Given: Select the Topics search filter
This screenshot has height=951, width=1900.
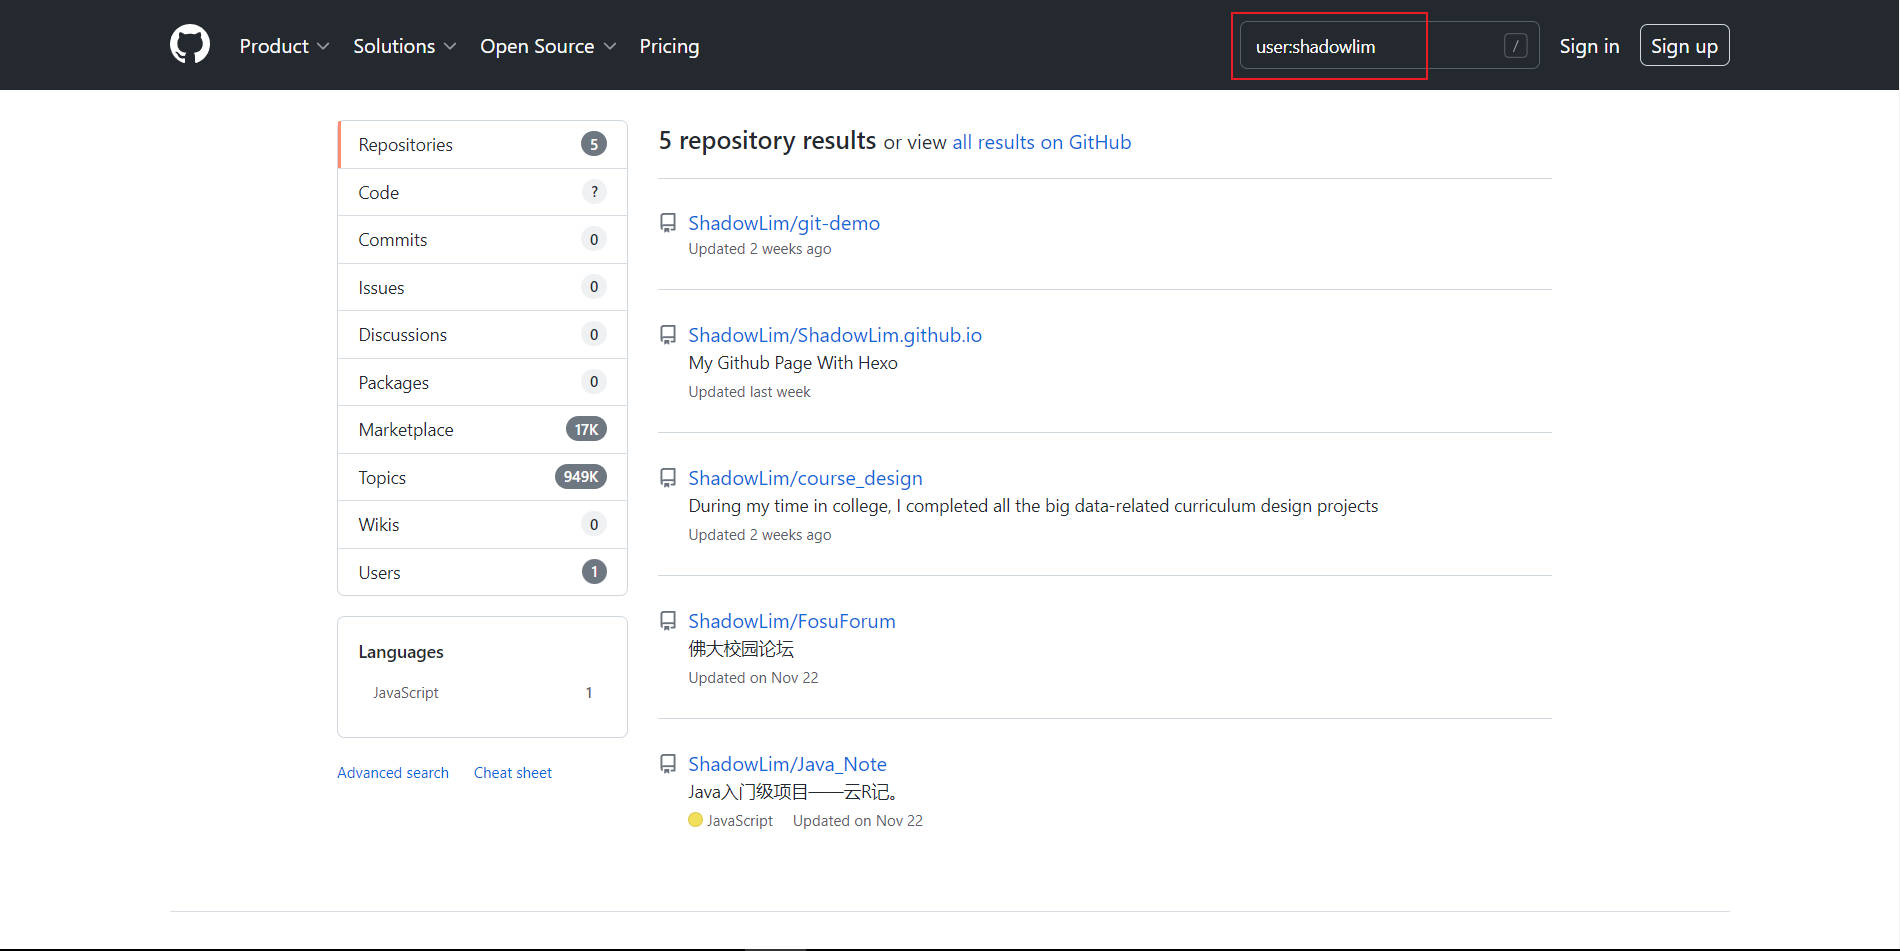Looking at the screenshot, I should 483,477.
